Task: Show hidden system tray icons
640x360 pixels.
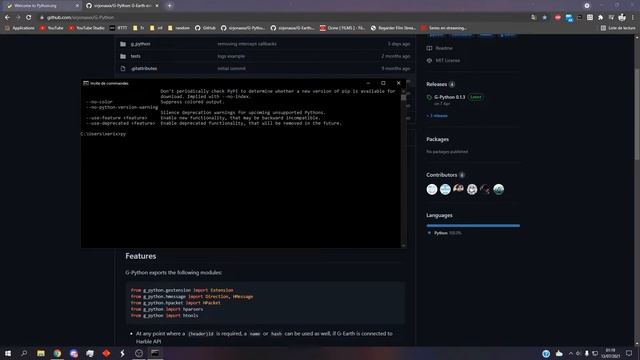Action: point(571,353)
